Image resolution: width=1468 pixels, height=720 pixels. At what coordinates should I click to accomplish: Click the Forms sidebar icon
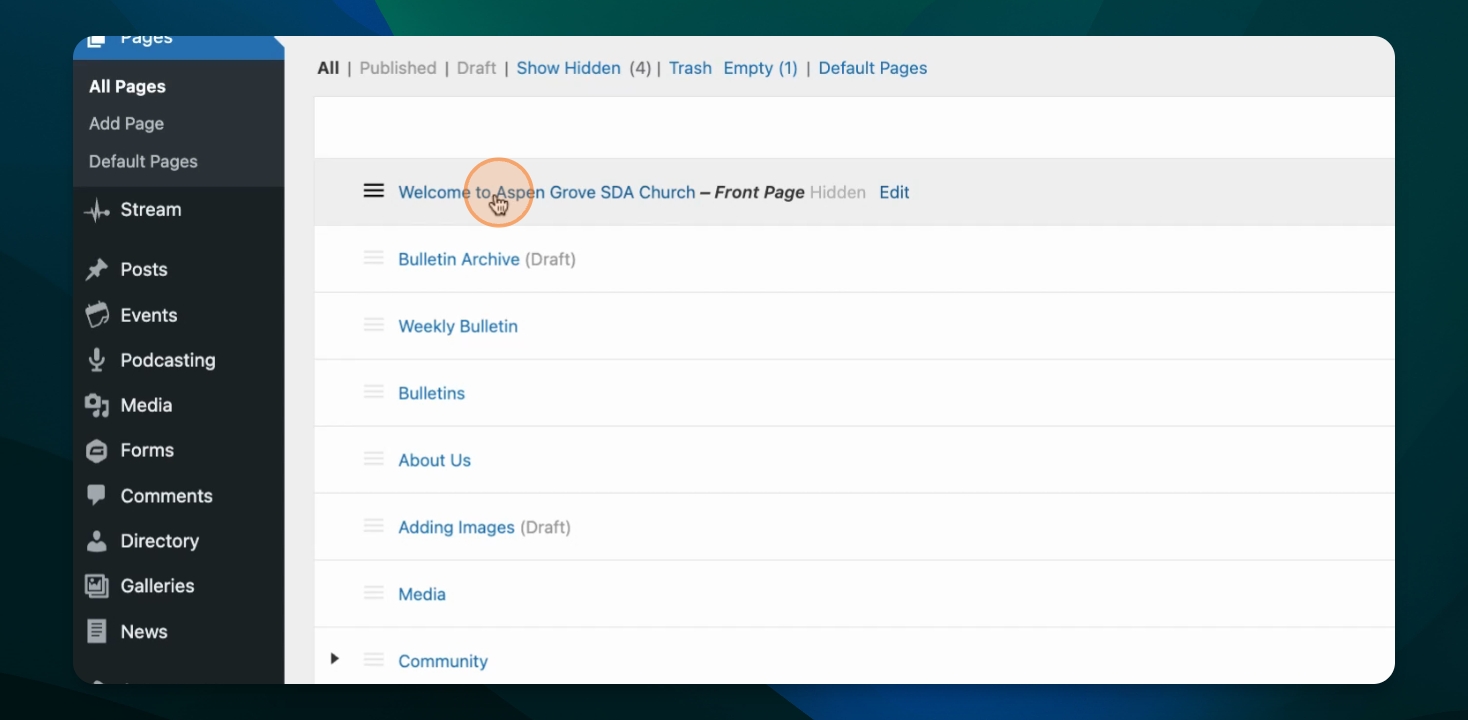(x=97, y=451)
